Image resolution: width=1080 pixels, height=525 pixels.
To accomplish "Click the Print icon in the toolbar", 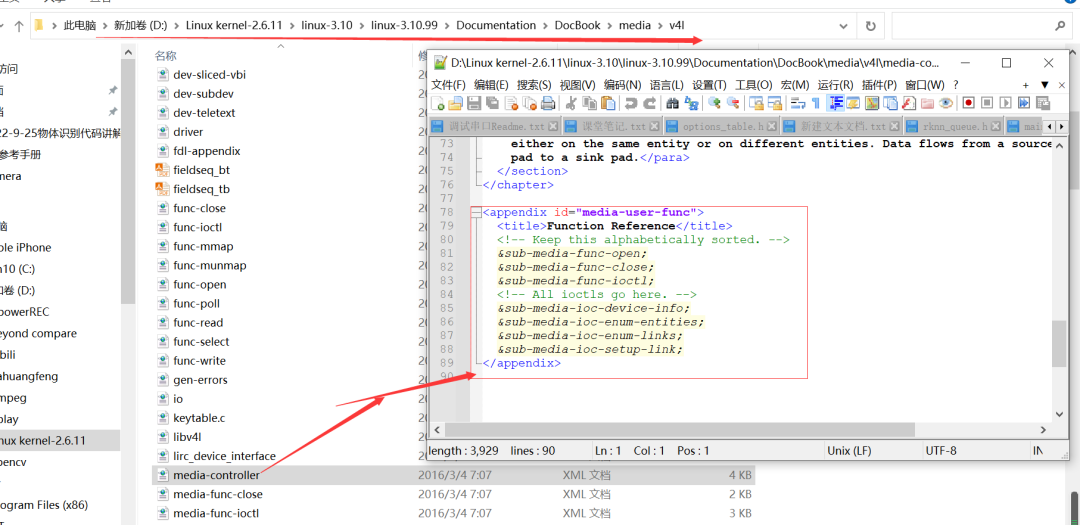I will [546, 103].
